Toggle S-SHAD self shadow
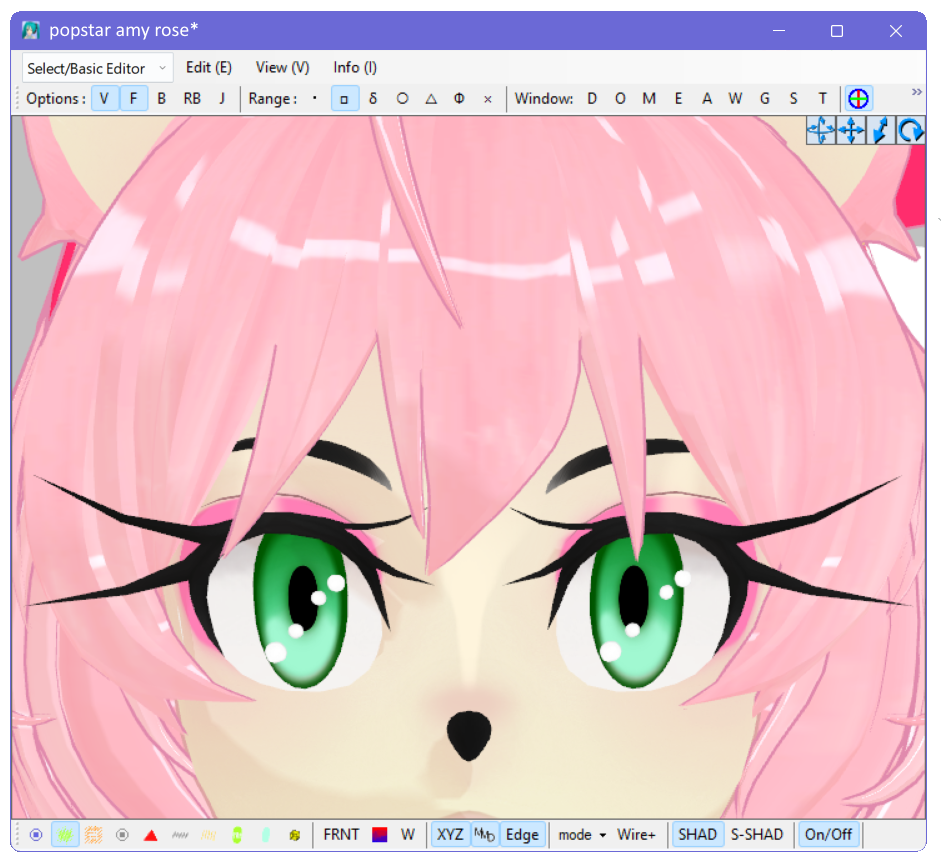Image resolution: width=941 pixels, height=863 pixels. 757,835
